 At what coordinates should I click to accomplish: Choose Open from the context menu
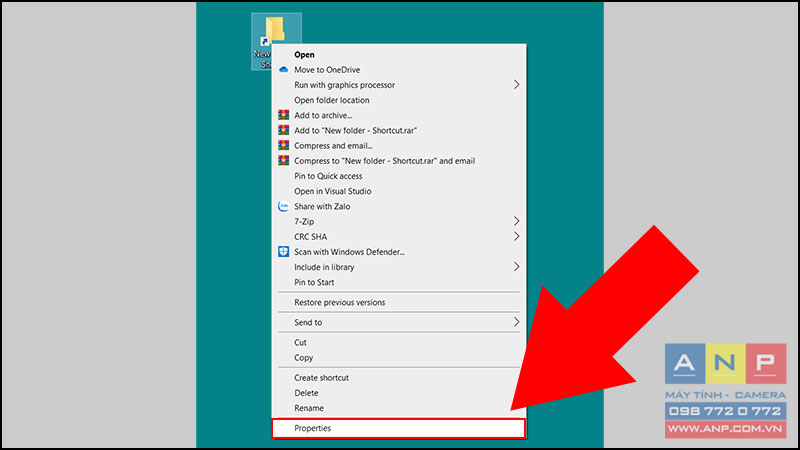pyautogui.click(x=398, y=55)
